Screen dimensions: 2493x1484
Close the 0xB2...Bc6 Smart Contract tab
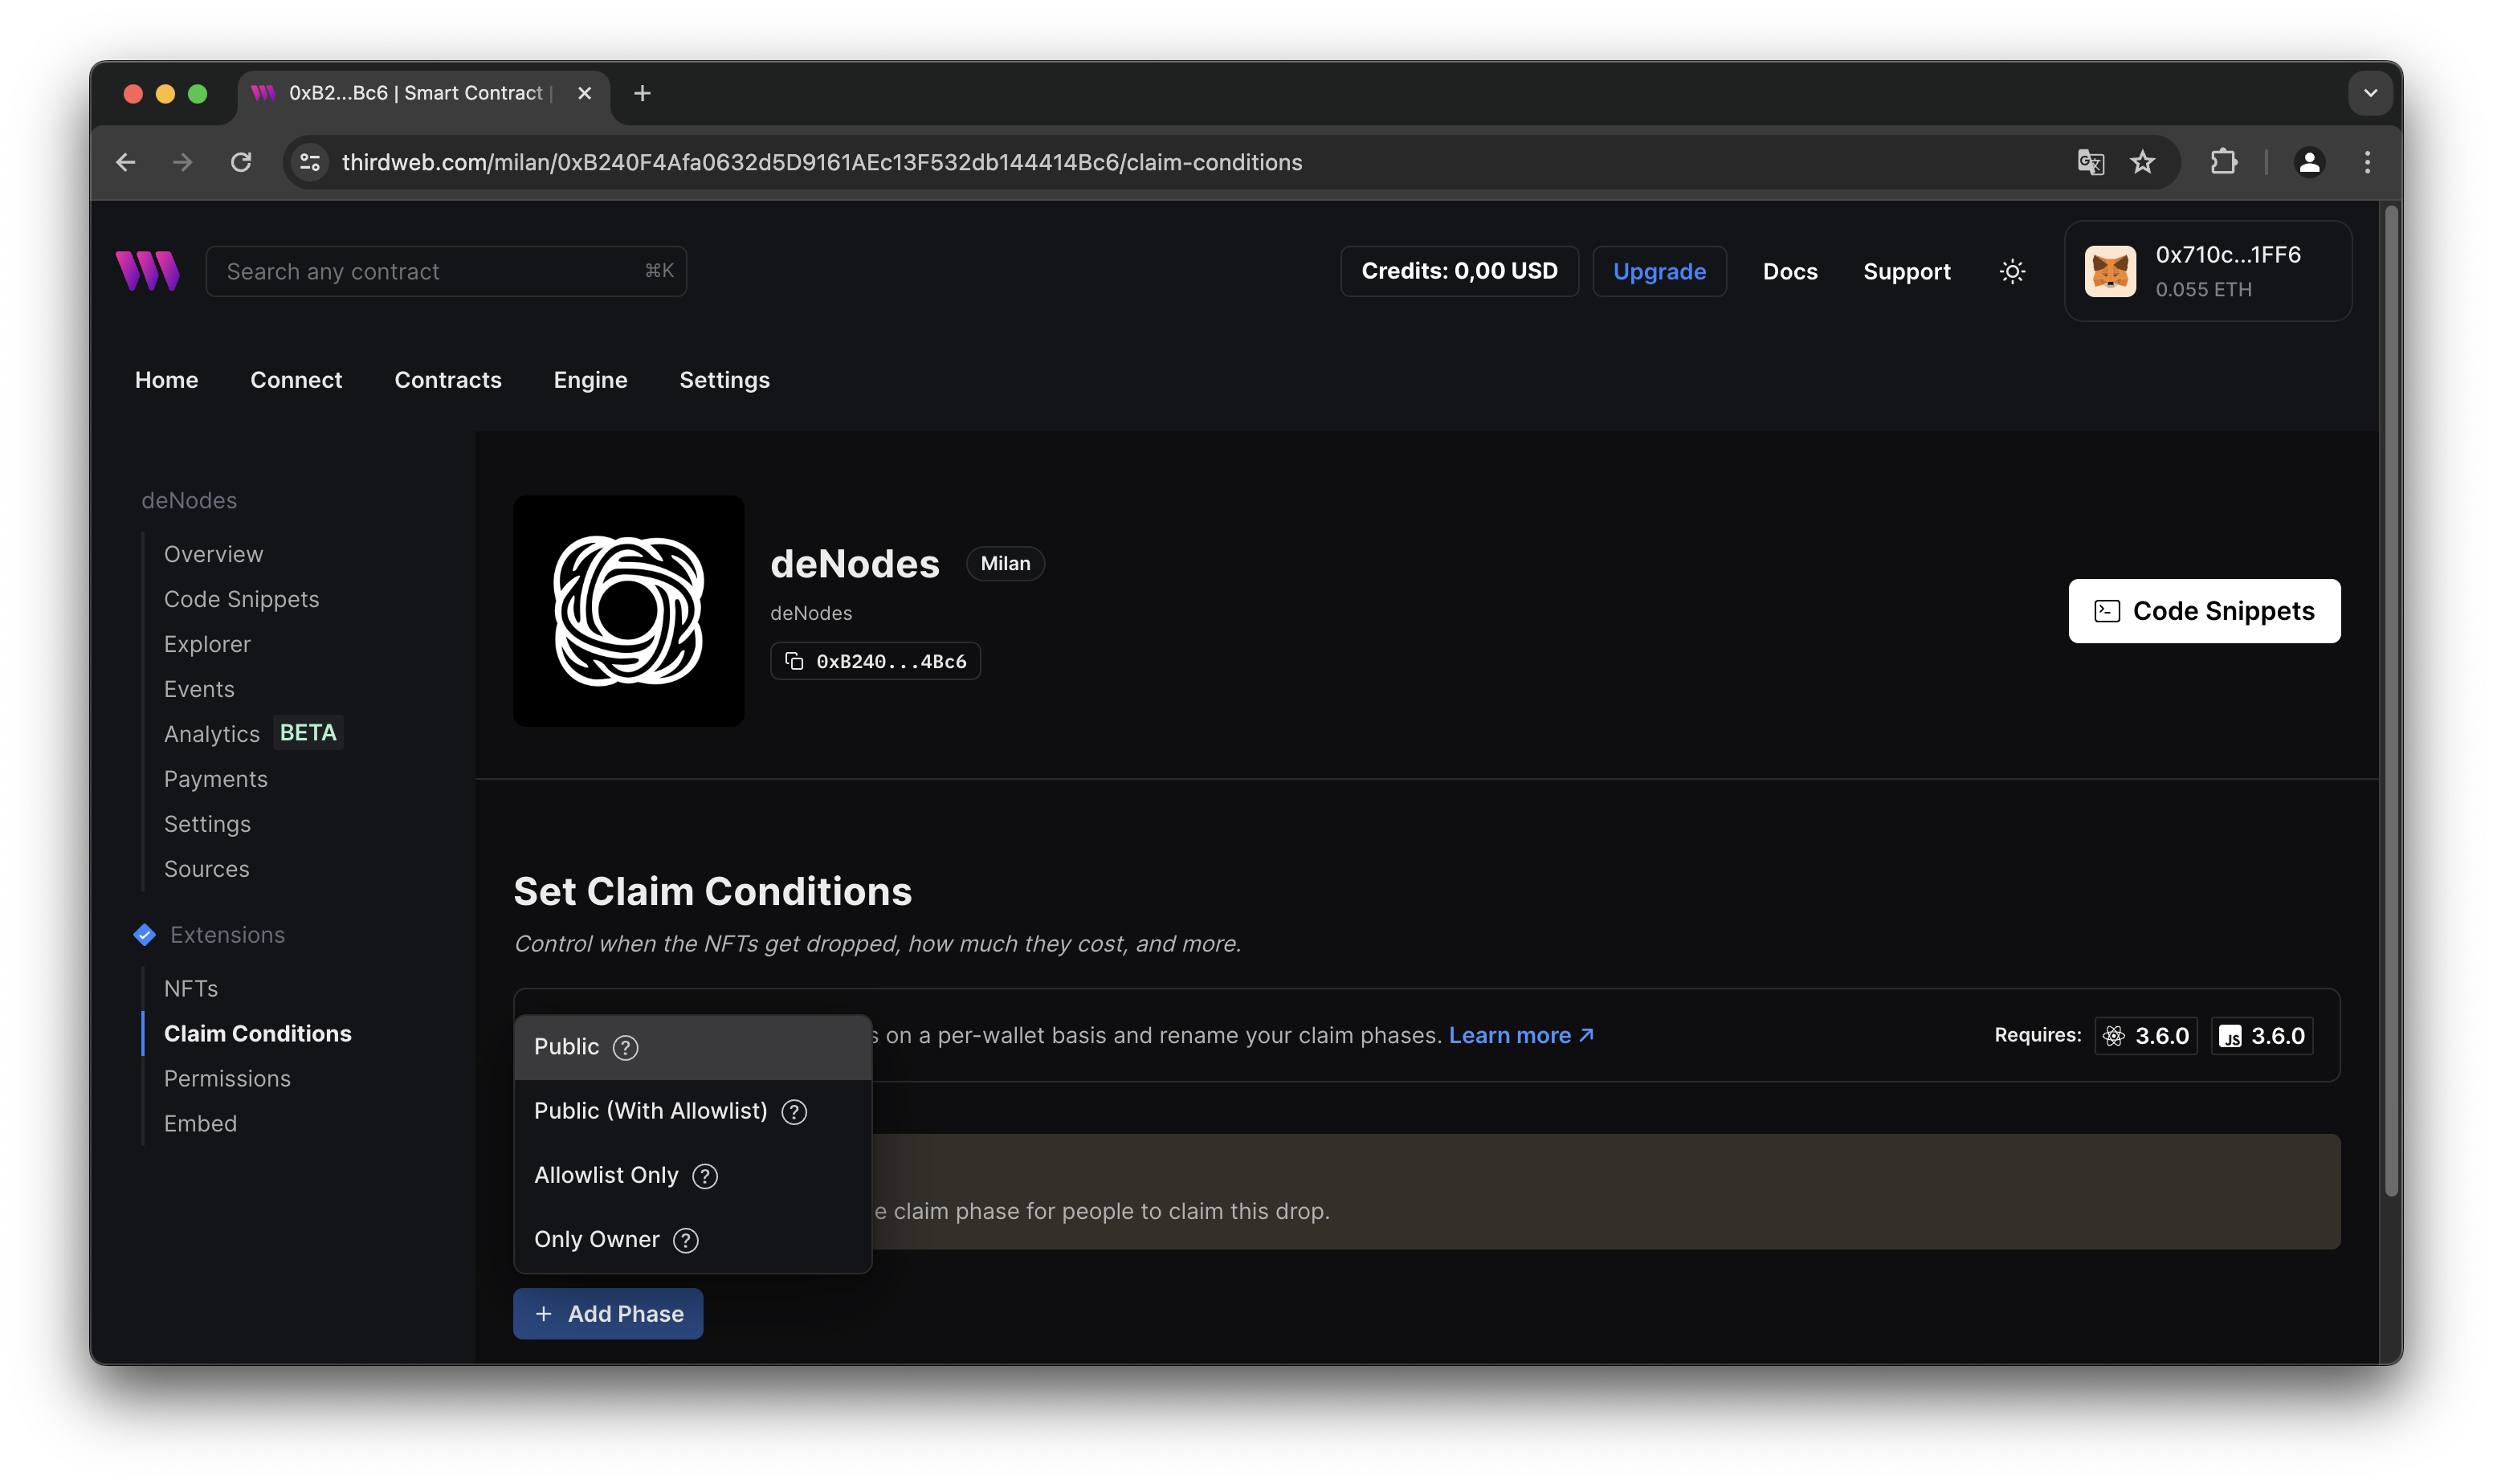585,93
